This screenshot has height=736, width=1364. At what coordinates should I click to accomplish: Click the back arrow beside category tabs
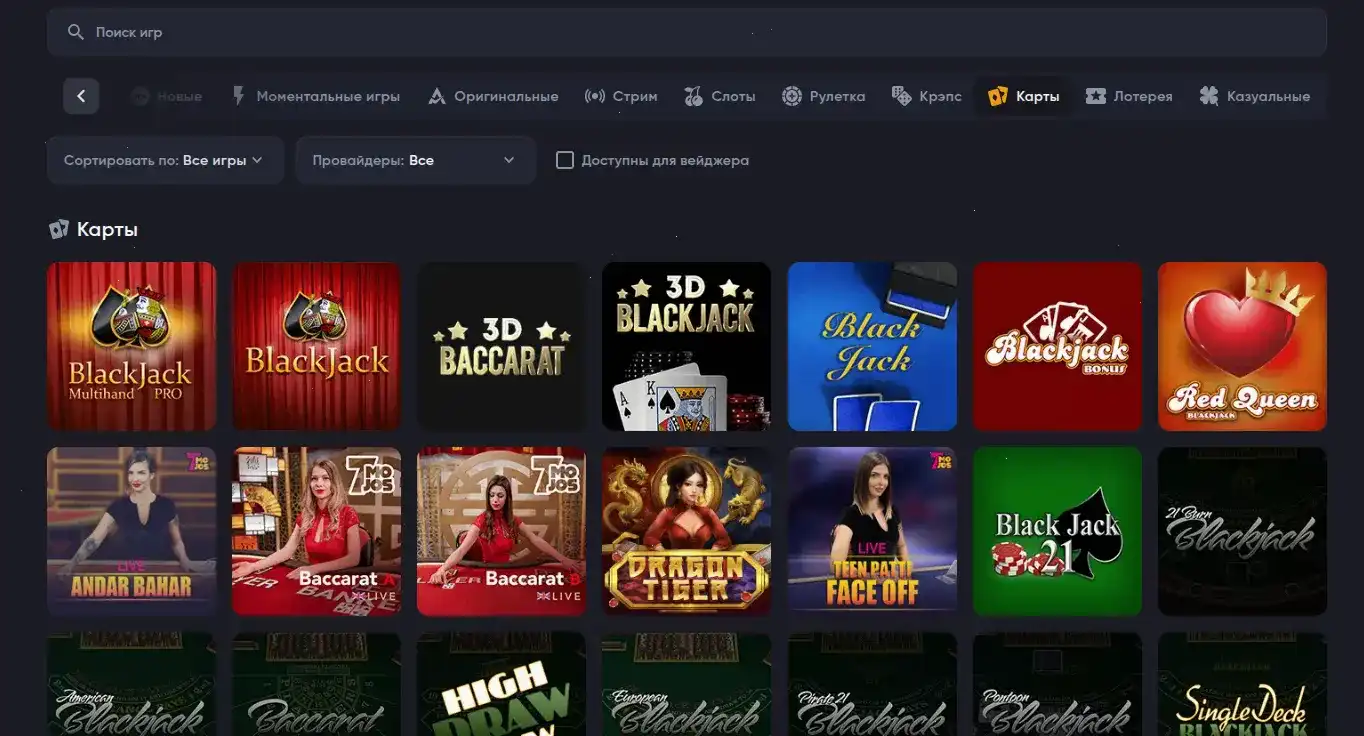[81, 95]
